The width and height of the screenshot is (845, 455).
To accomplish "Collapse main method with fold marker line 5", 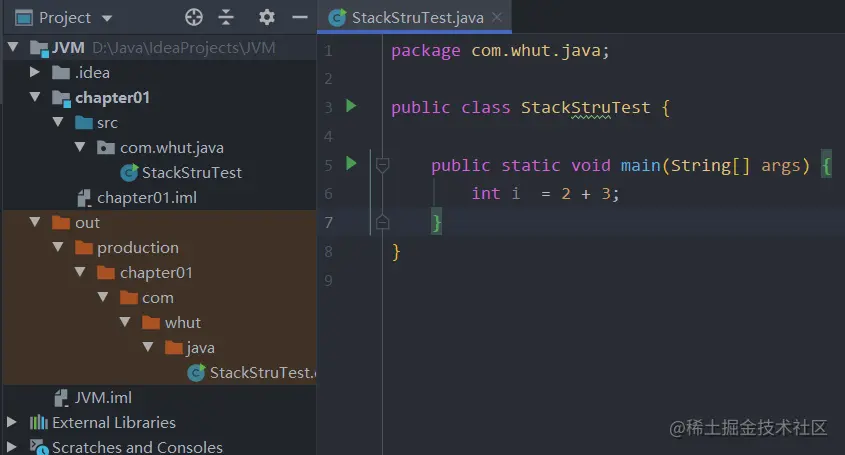I will pos(382,165).
